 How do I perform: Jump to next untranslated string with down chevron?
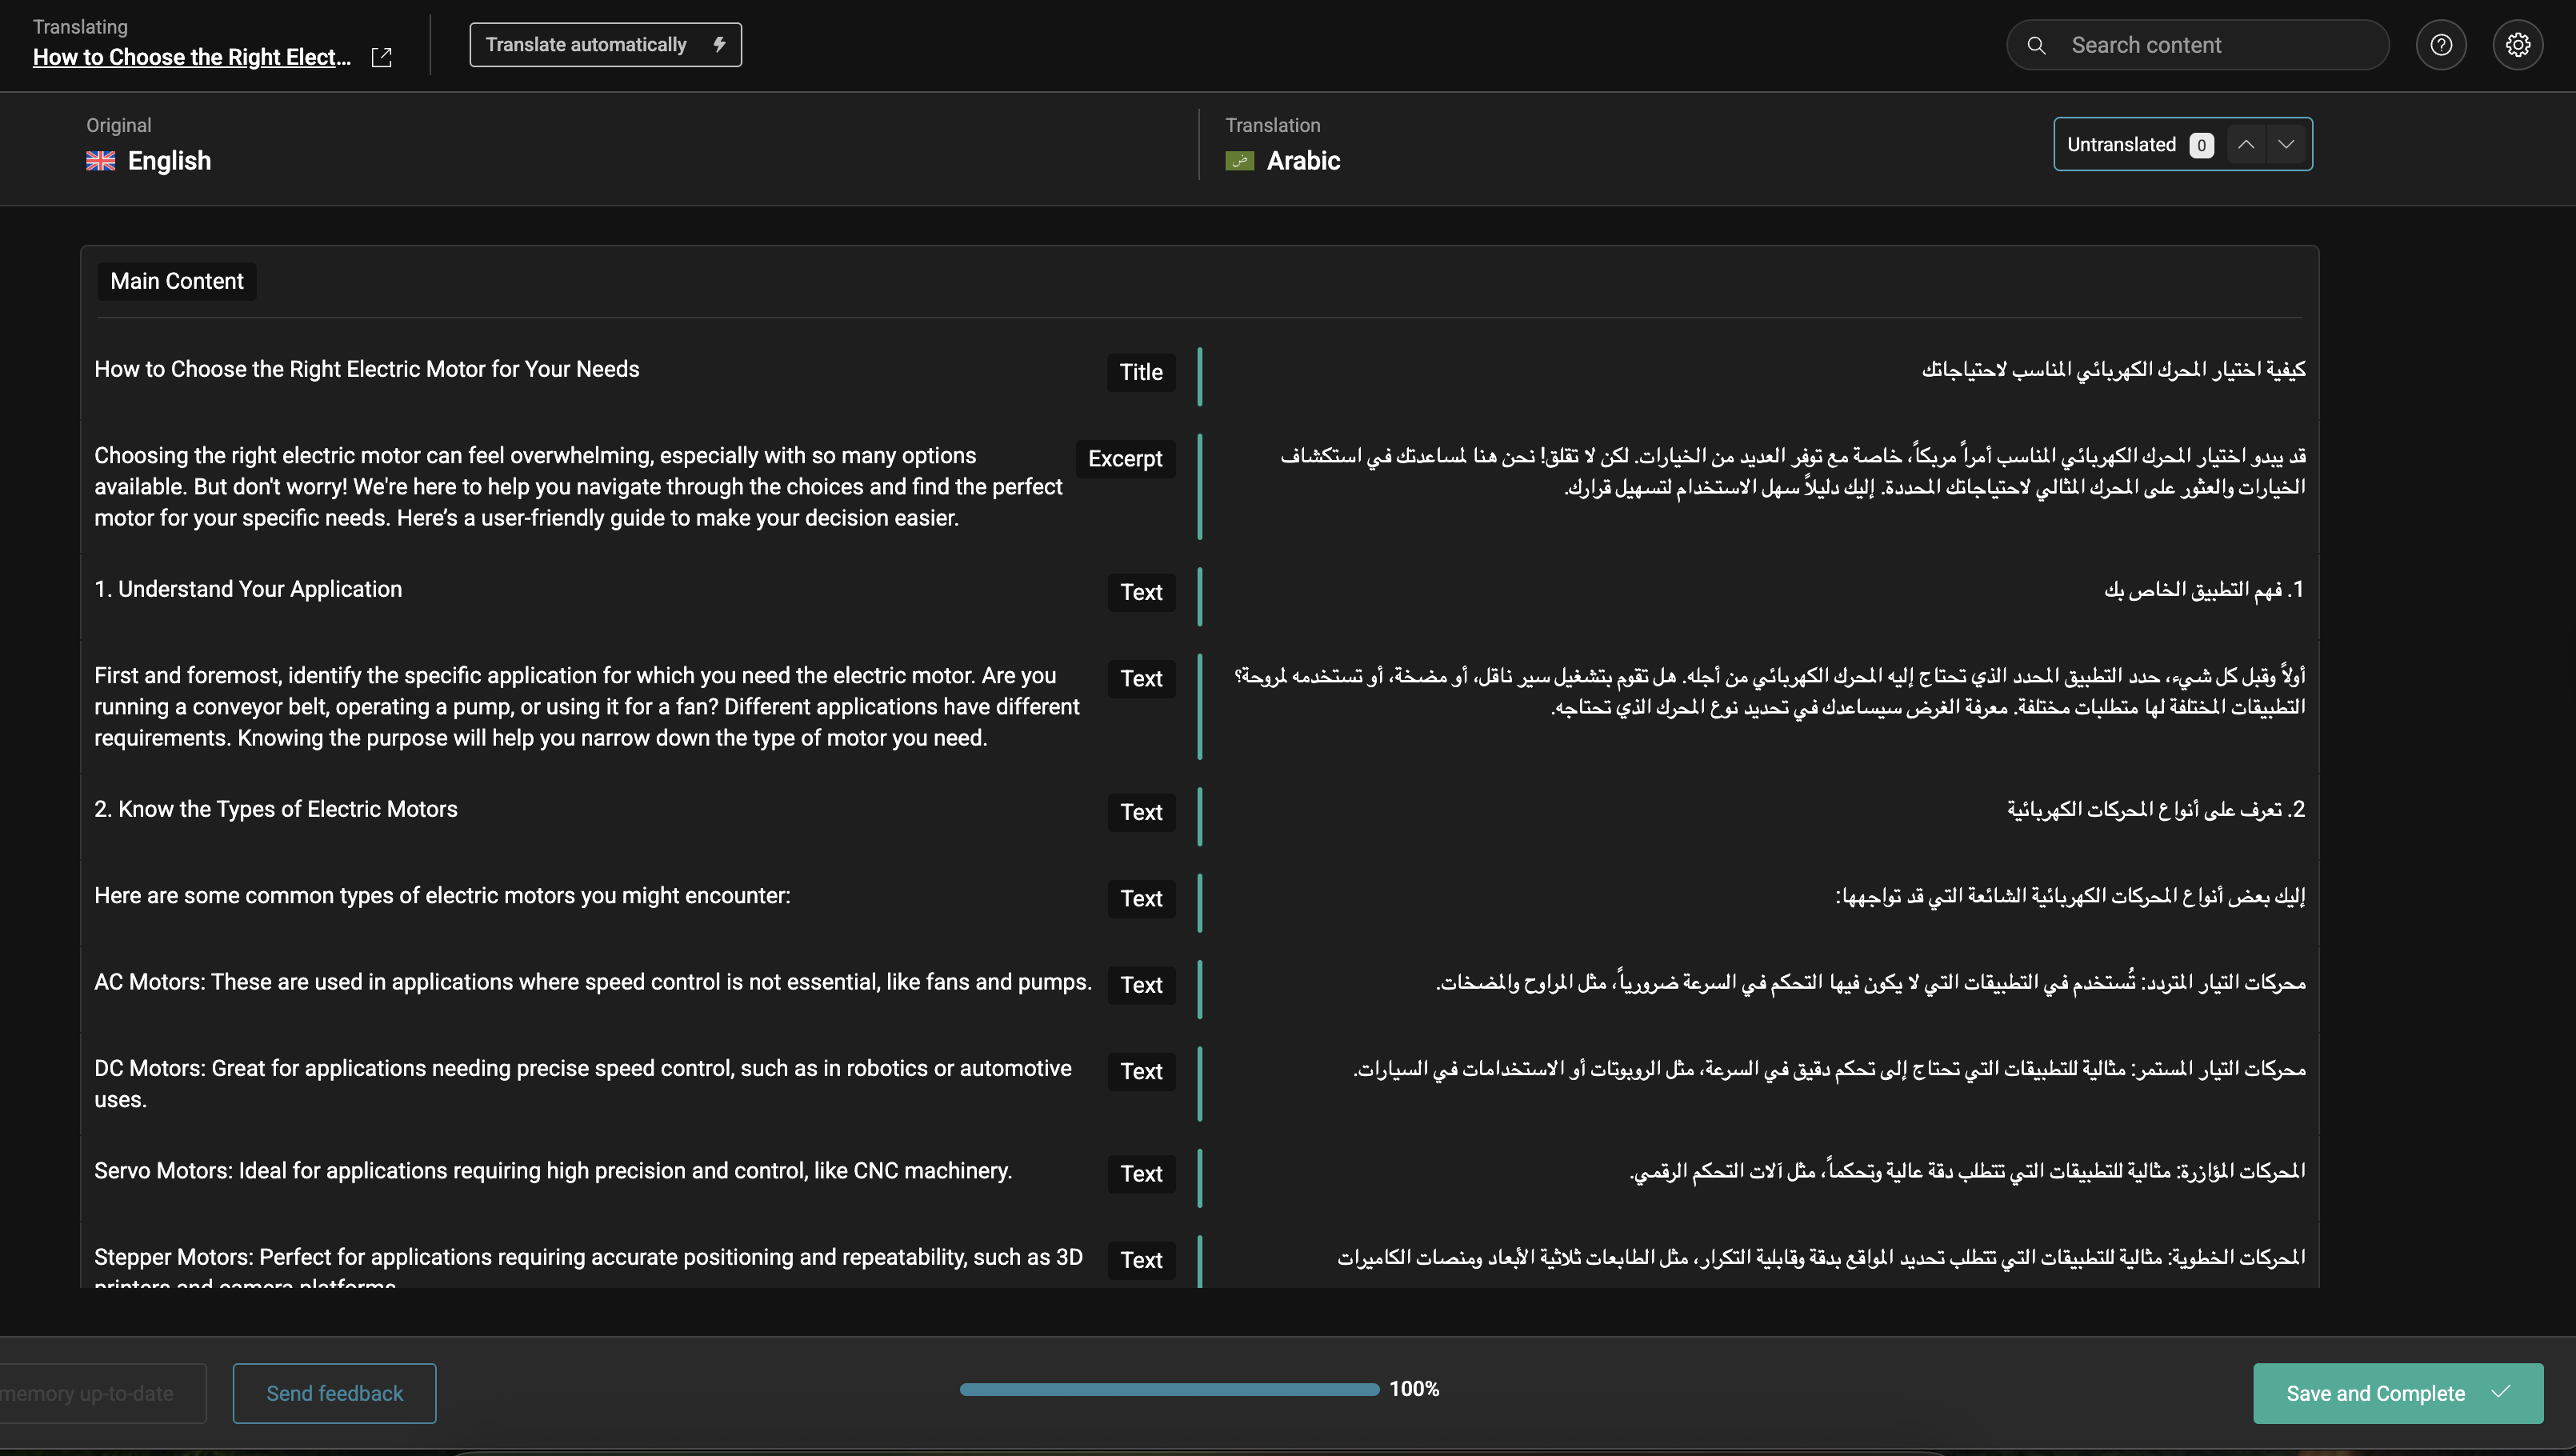pyautogui.click(x=2286, y=144)
